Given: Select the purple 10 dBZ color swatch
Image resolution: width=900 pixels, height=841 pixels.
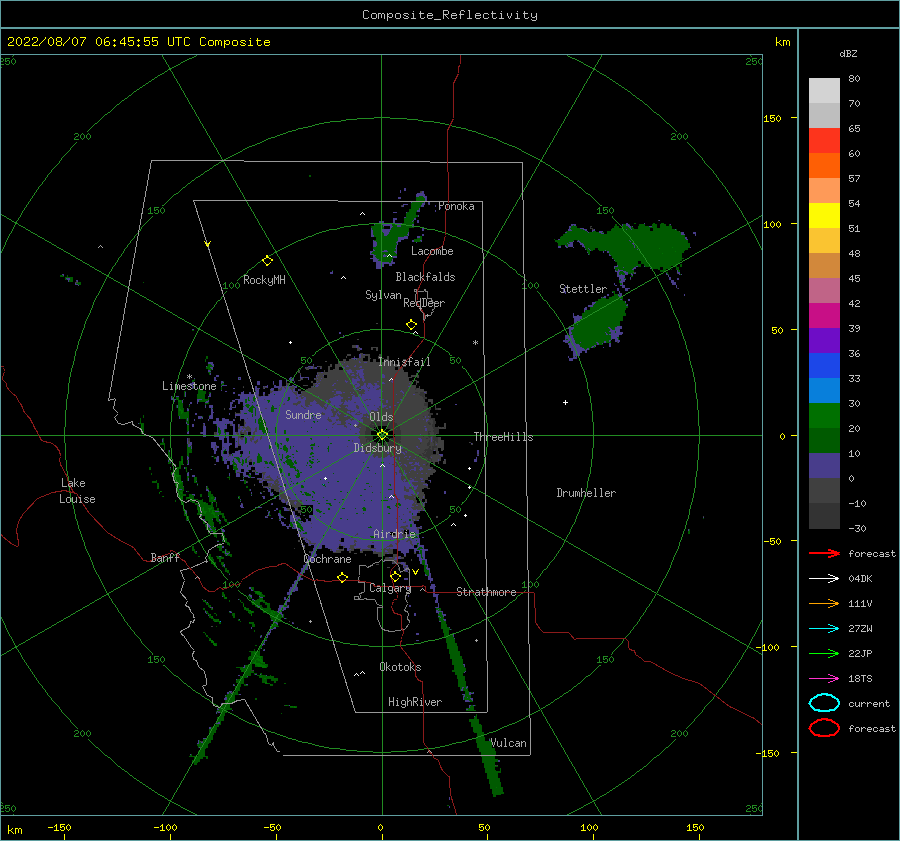Looking at the screenshot, I should [824, 466].
